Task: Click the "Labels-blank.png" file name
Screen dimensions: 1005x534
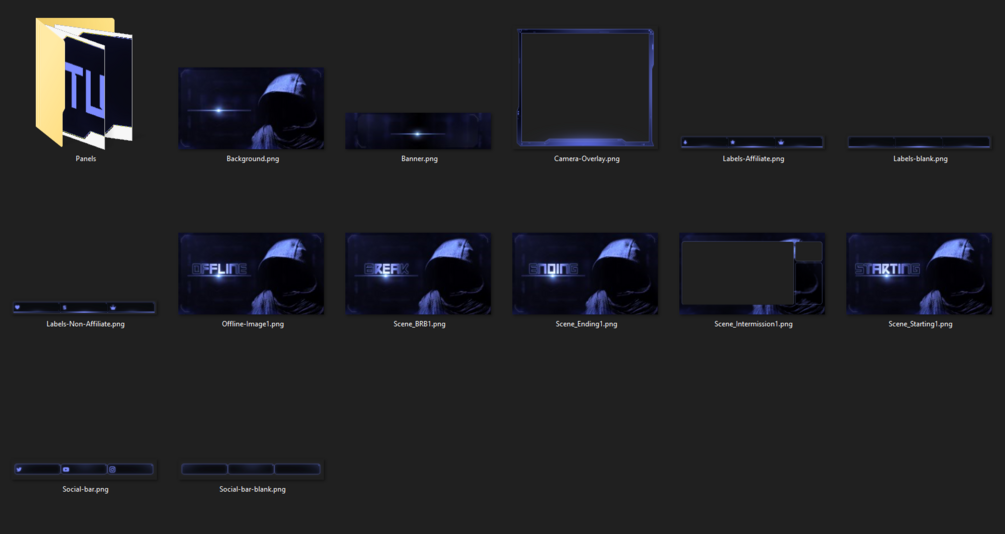Action: (920, 158)
